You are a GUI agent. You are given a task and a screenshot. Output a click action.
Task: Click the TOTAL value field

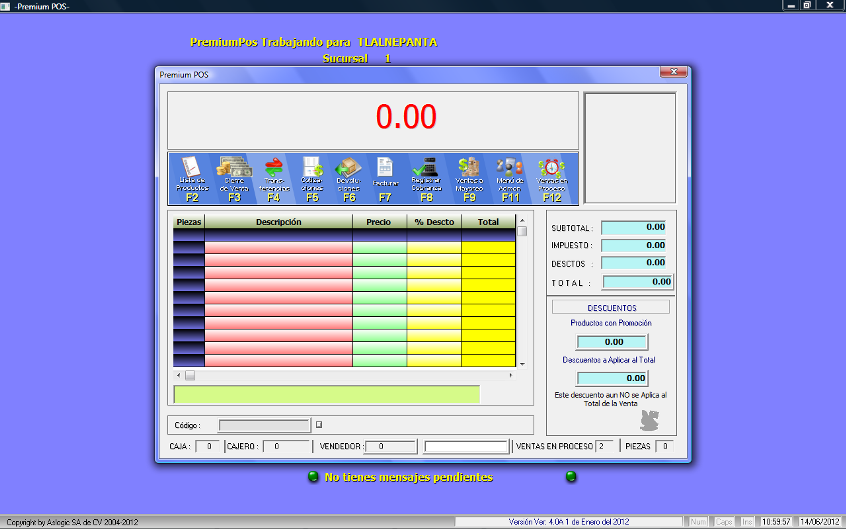(638, 282)
